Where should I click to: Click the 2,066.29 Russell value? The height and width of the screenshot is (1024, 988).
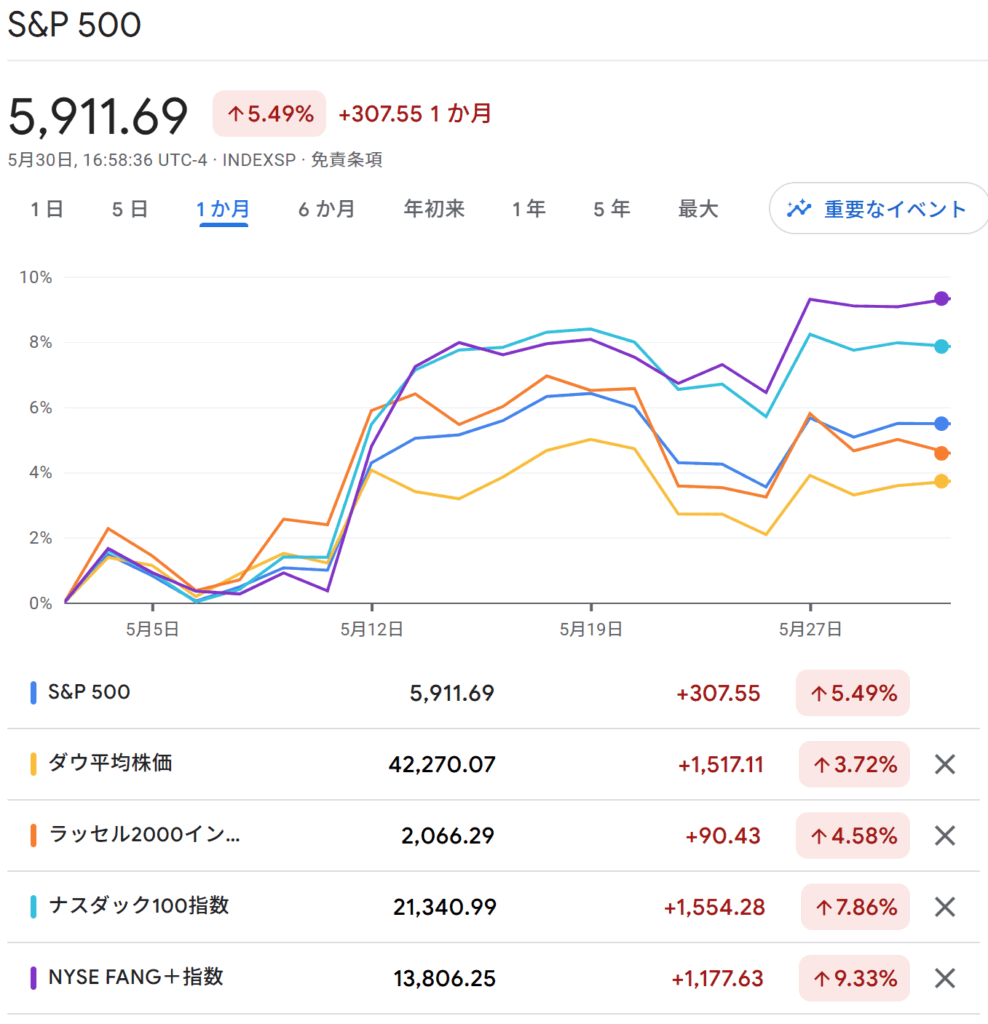tap(448, 835)
